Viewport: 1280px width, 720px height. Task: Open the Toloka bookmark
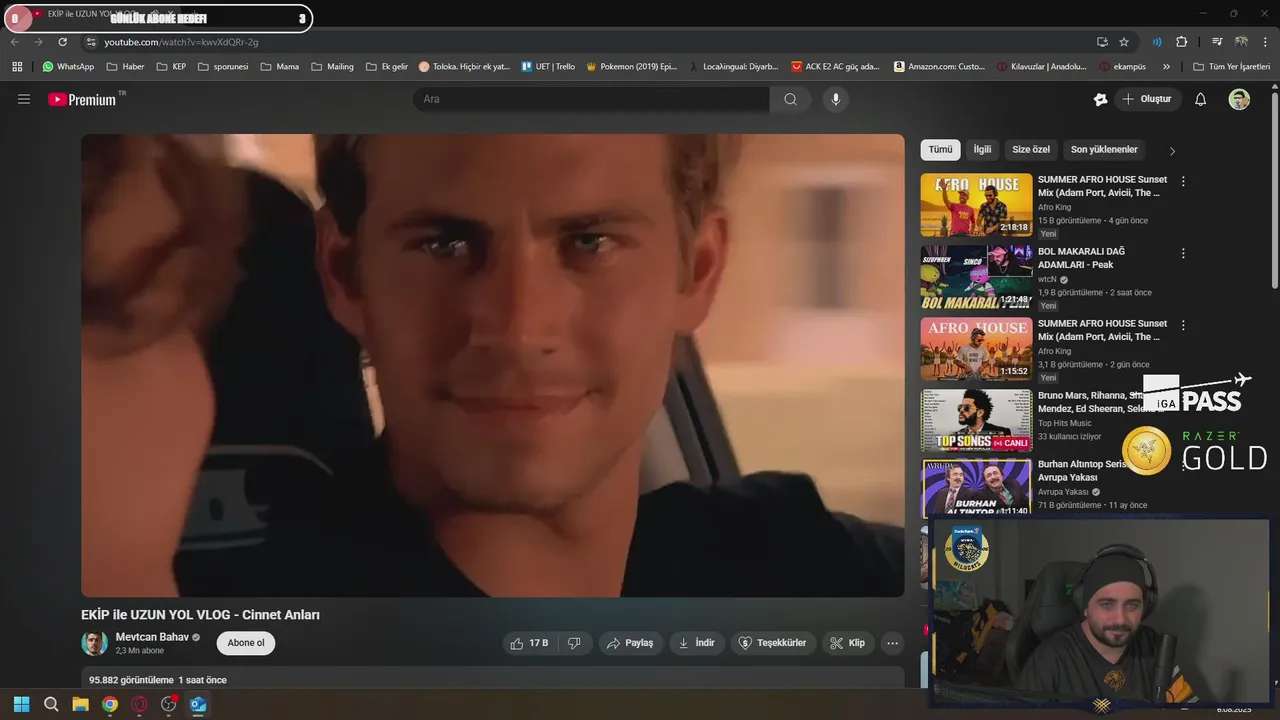pos(465,67)
